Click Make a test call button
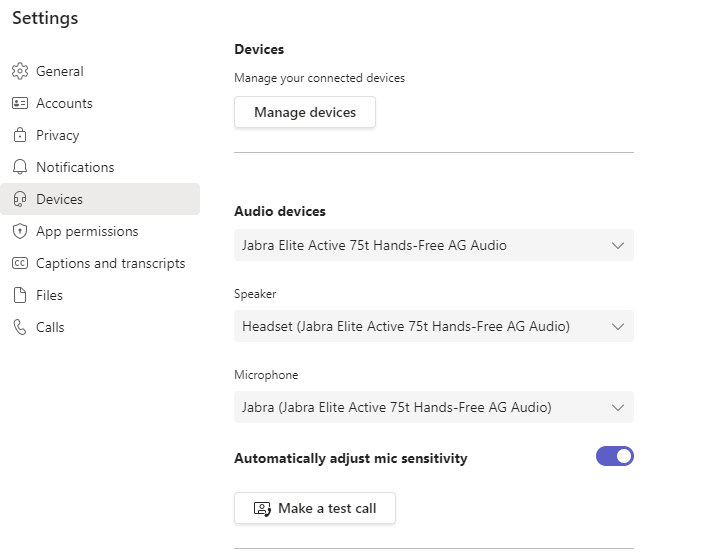The image size is (726, 554). pos(315,508)
